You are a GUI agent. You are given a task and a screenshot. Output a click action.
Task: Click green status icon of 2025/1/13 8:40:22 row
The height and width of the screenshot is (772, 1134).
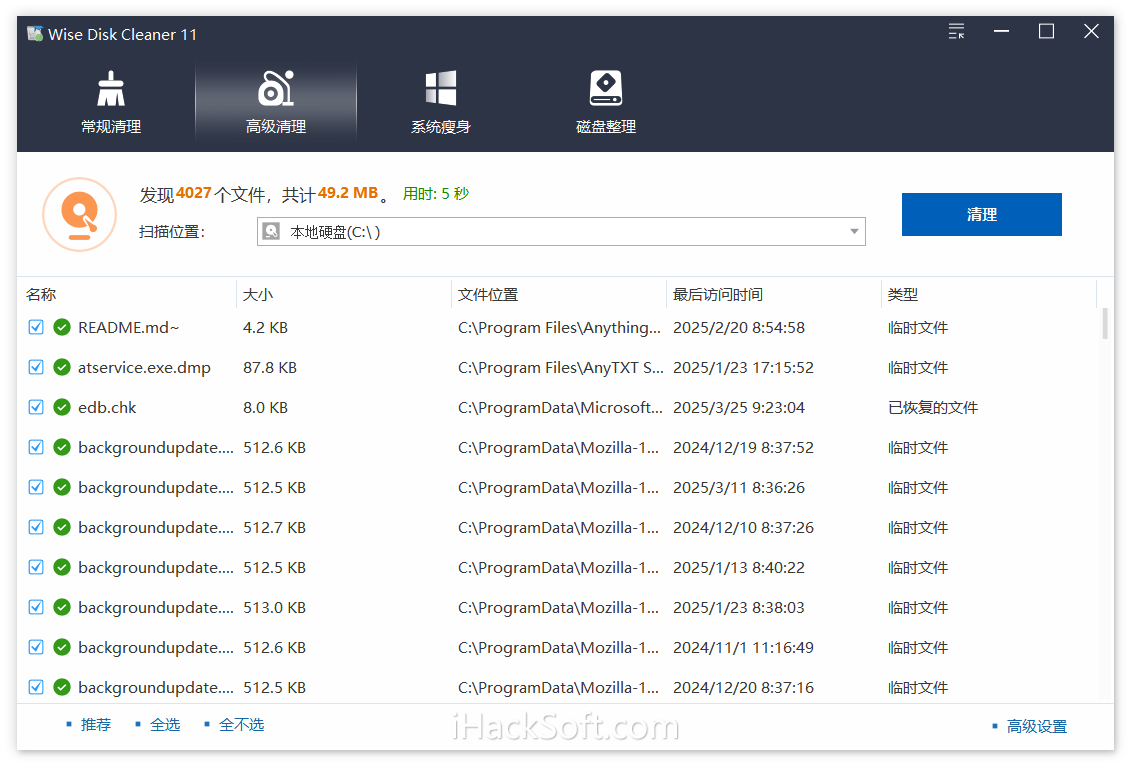(x=62, y=567)
